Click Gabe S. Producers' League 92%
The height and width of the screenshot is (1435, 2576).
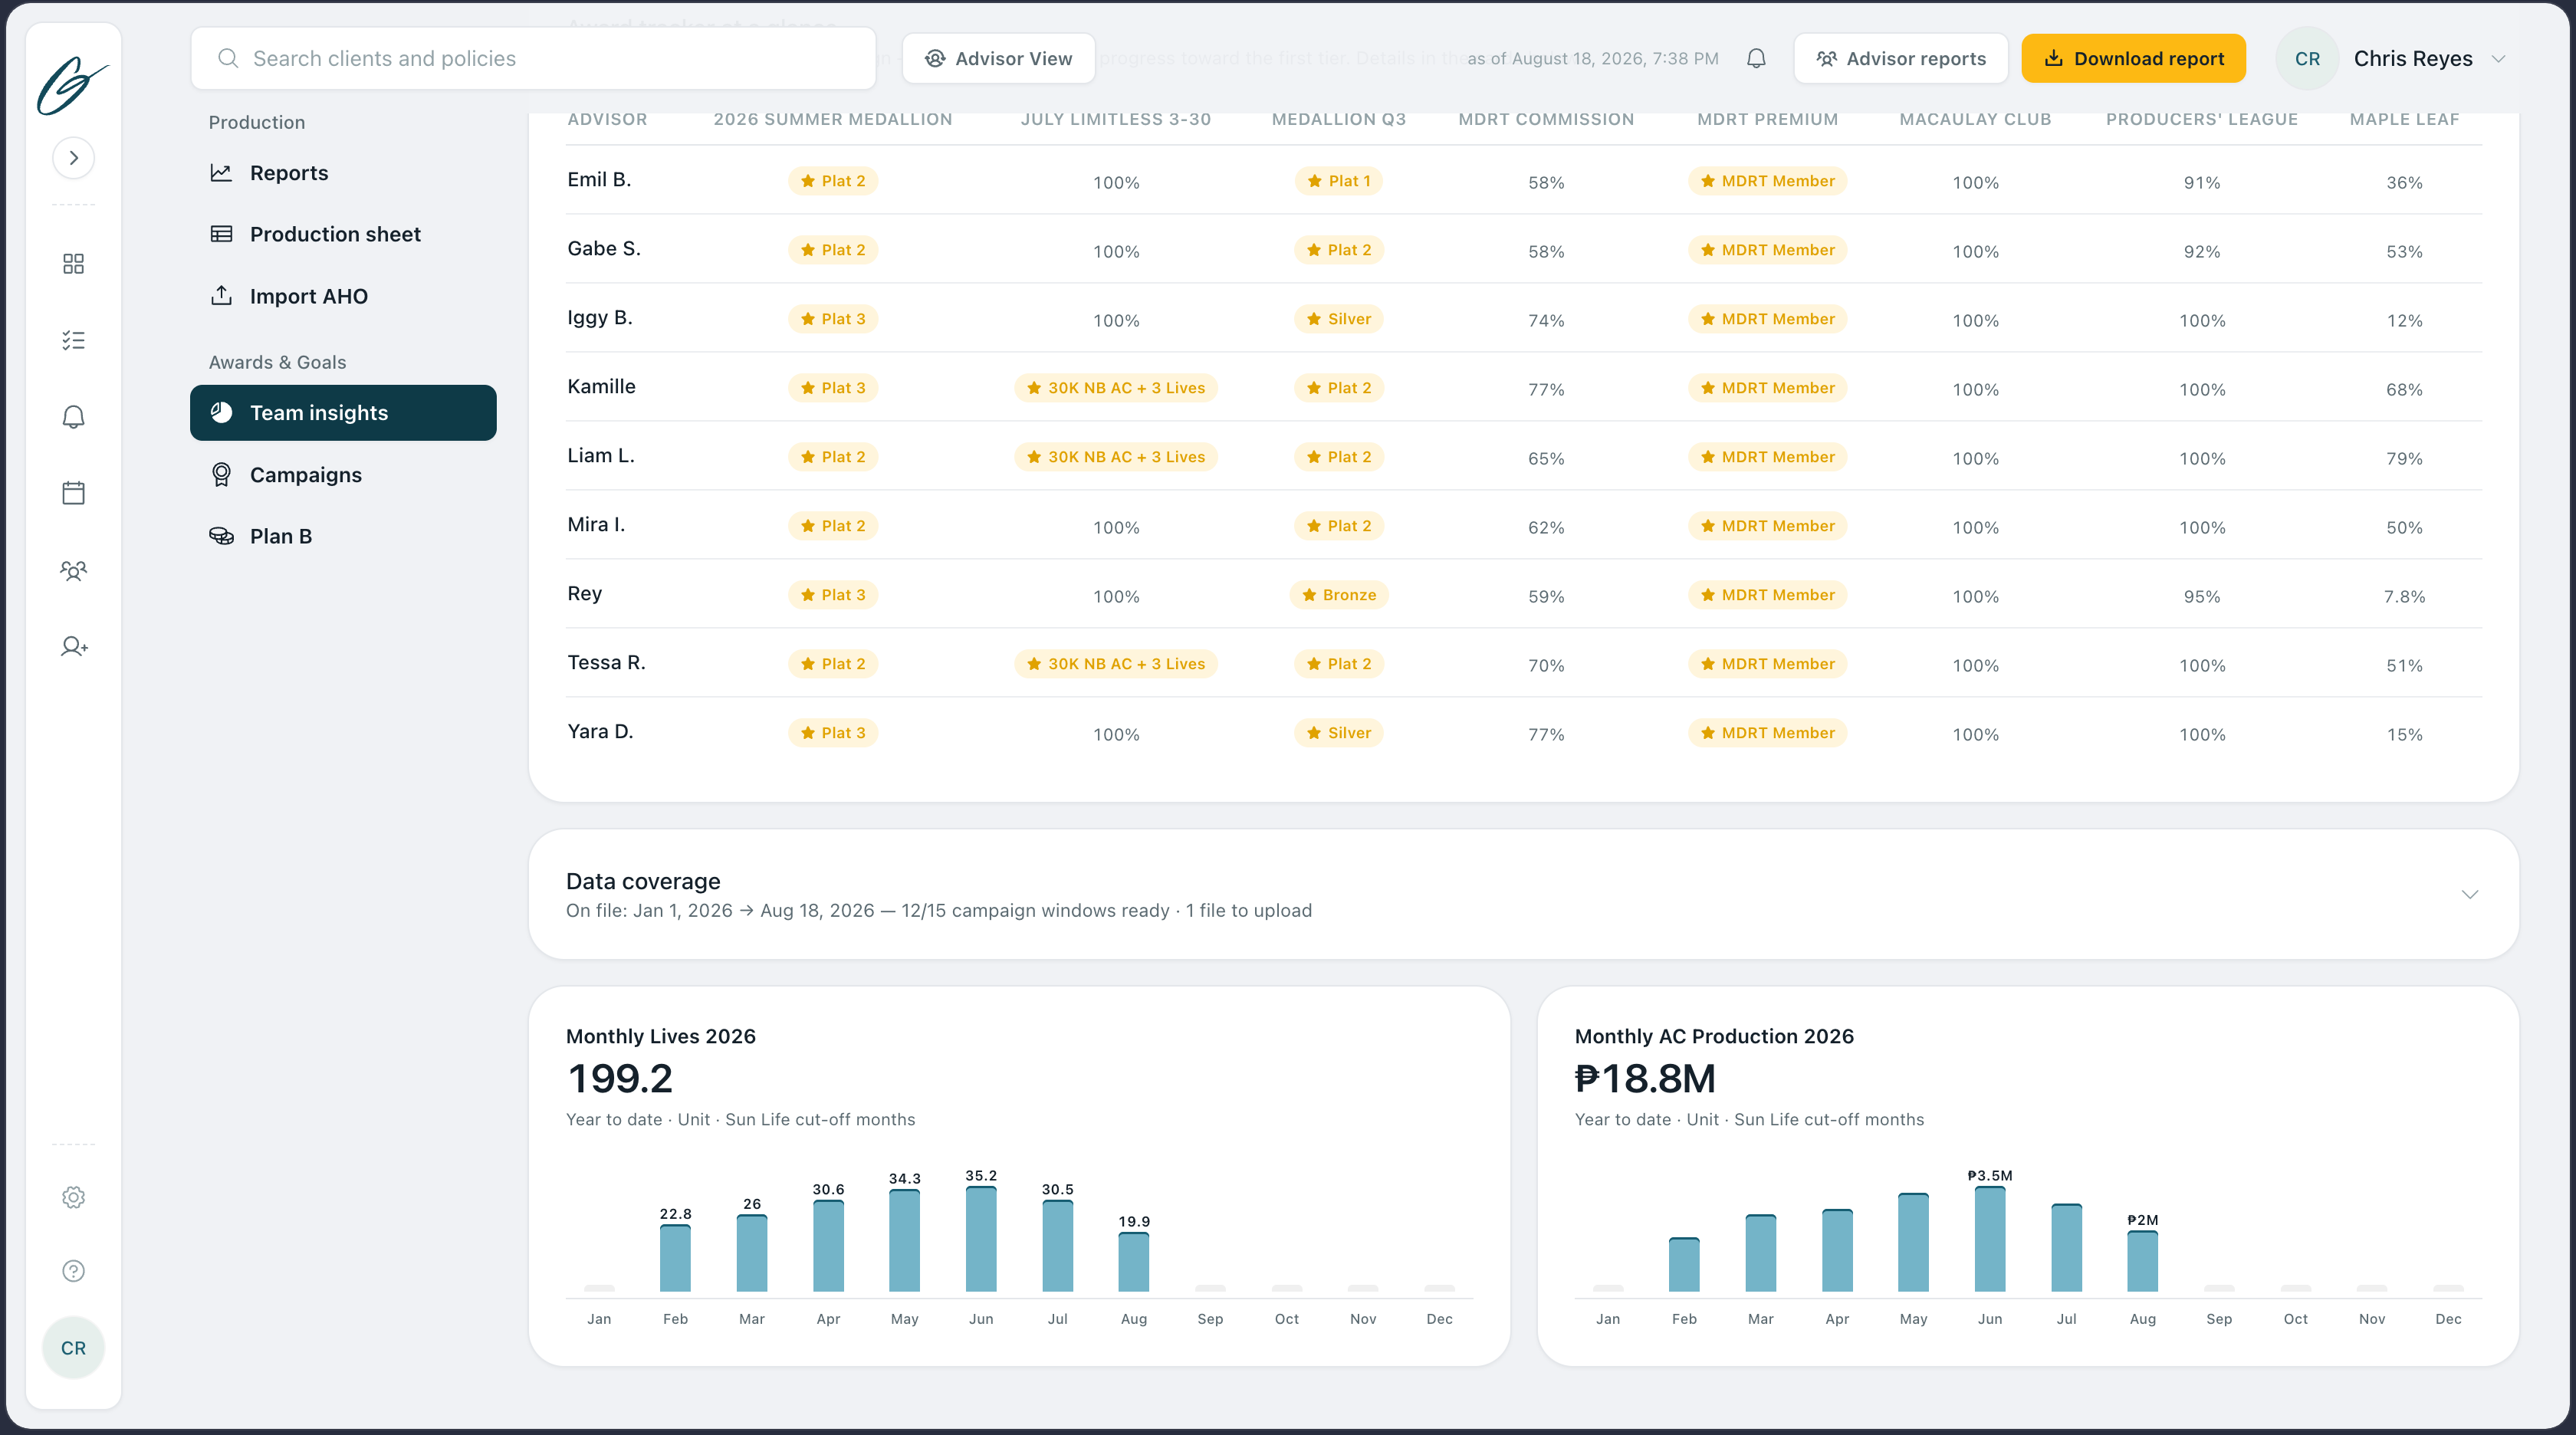(x=2202, y=252)
